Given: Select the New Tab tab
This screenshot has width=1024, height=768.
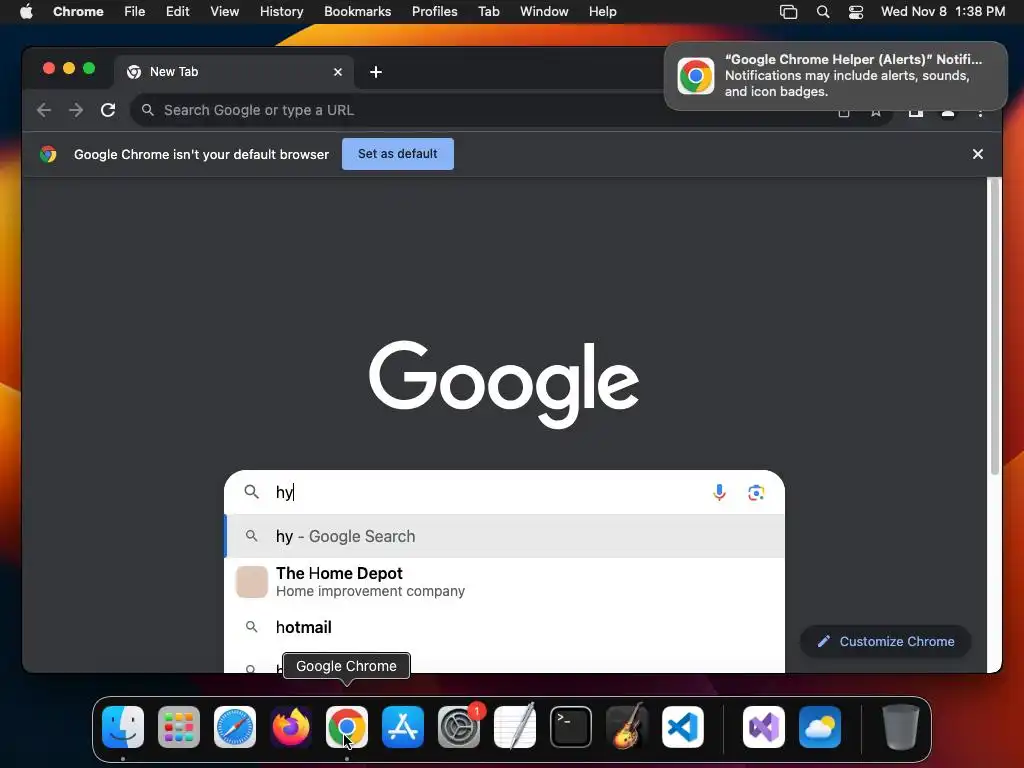Looking at the screenshot, I should click(x=234, y=72).
